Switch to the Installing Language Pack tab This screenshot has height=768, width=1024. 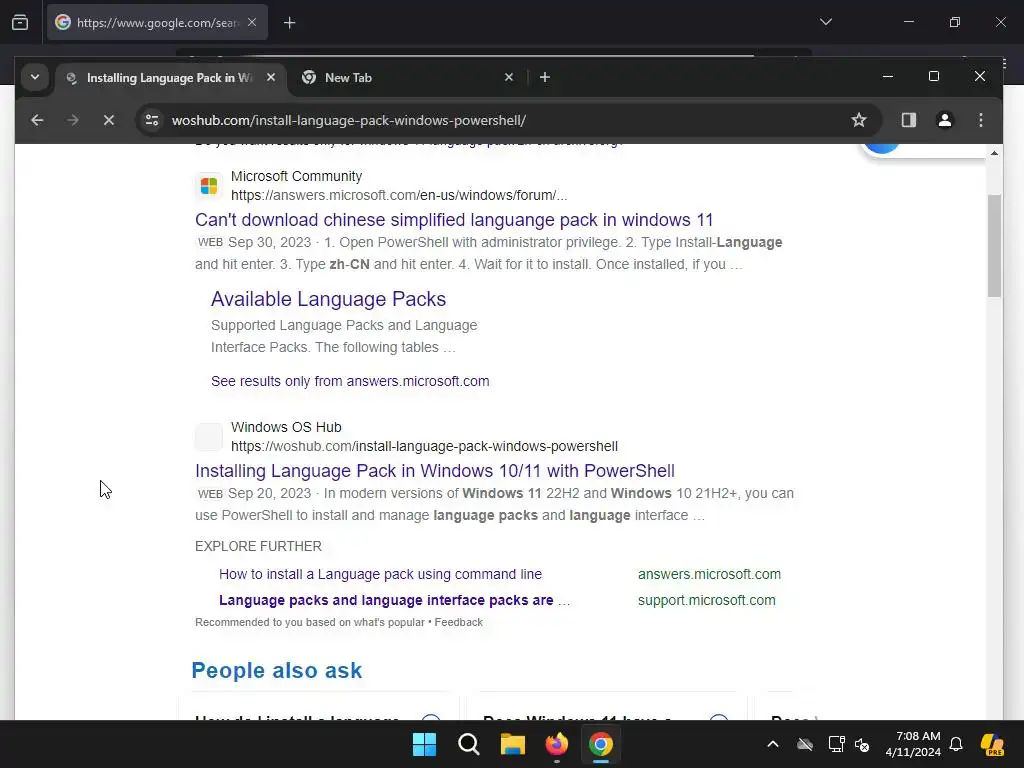[170, 78]
